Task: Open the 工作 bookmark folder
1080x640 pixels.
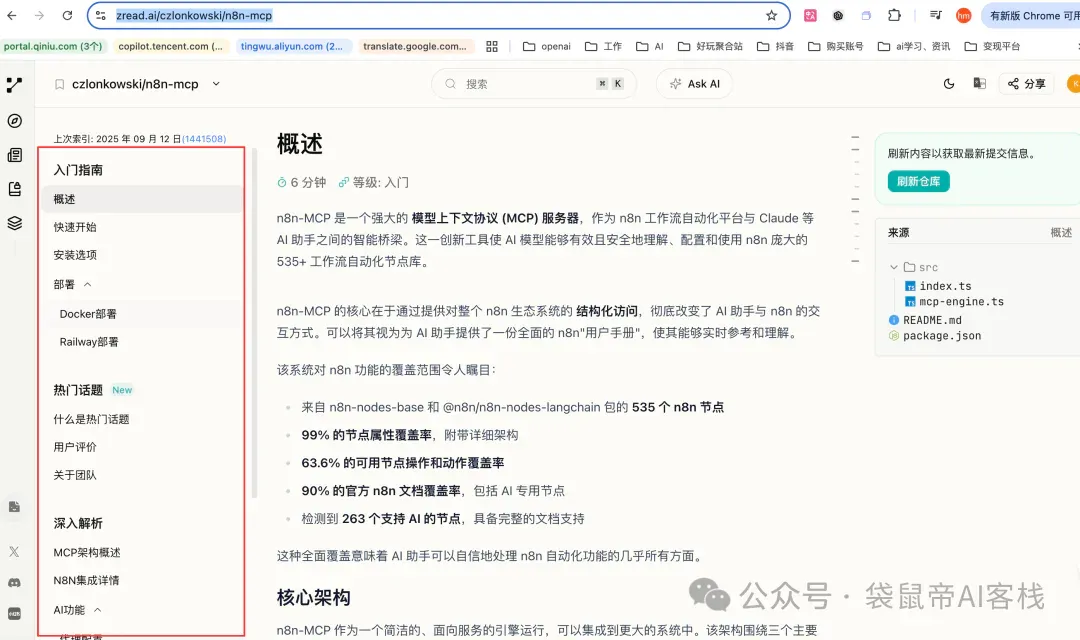Action: [603, 46]
